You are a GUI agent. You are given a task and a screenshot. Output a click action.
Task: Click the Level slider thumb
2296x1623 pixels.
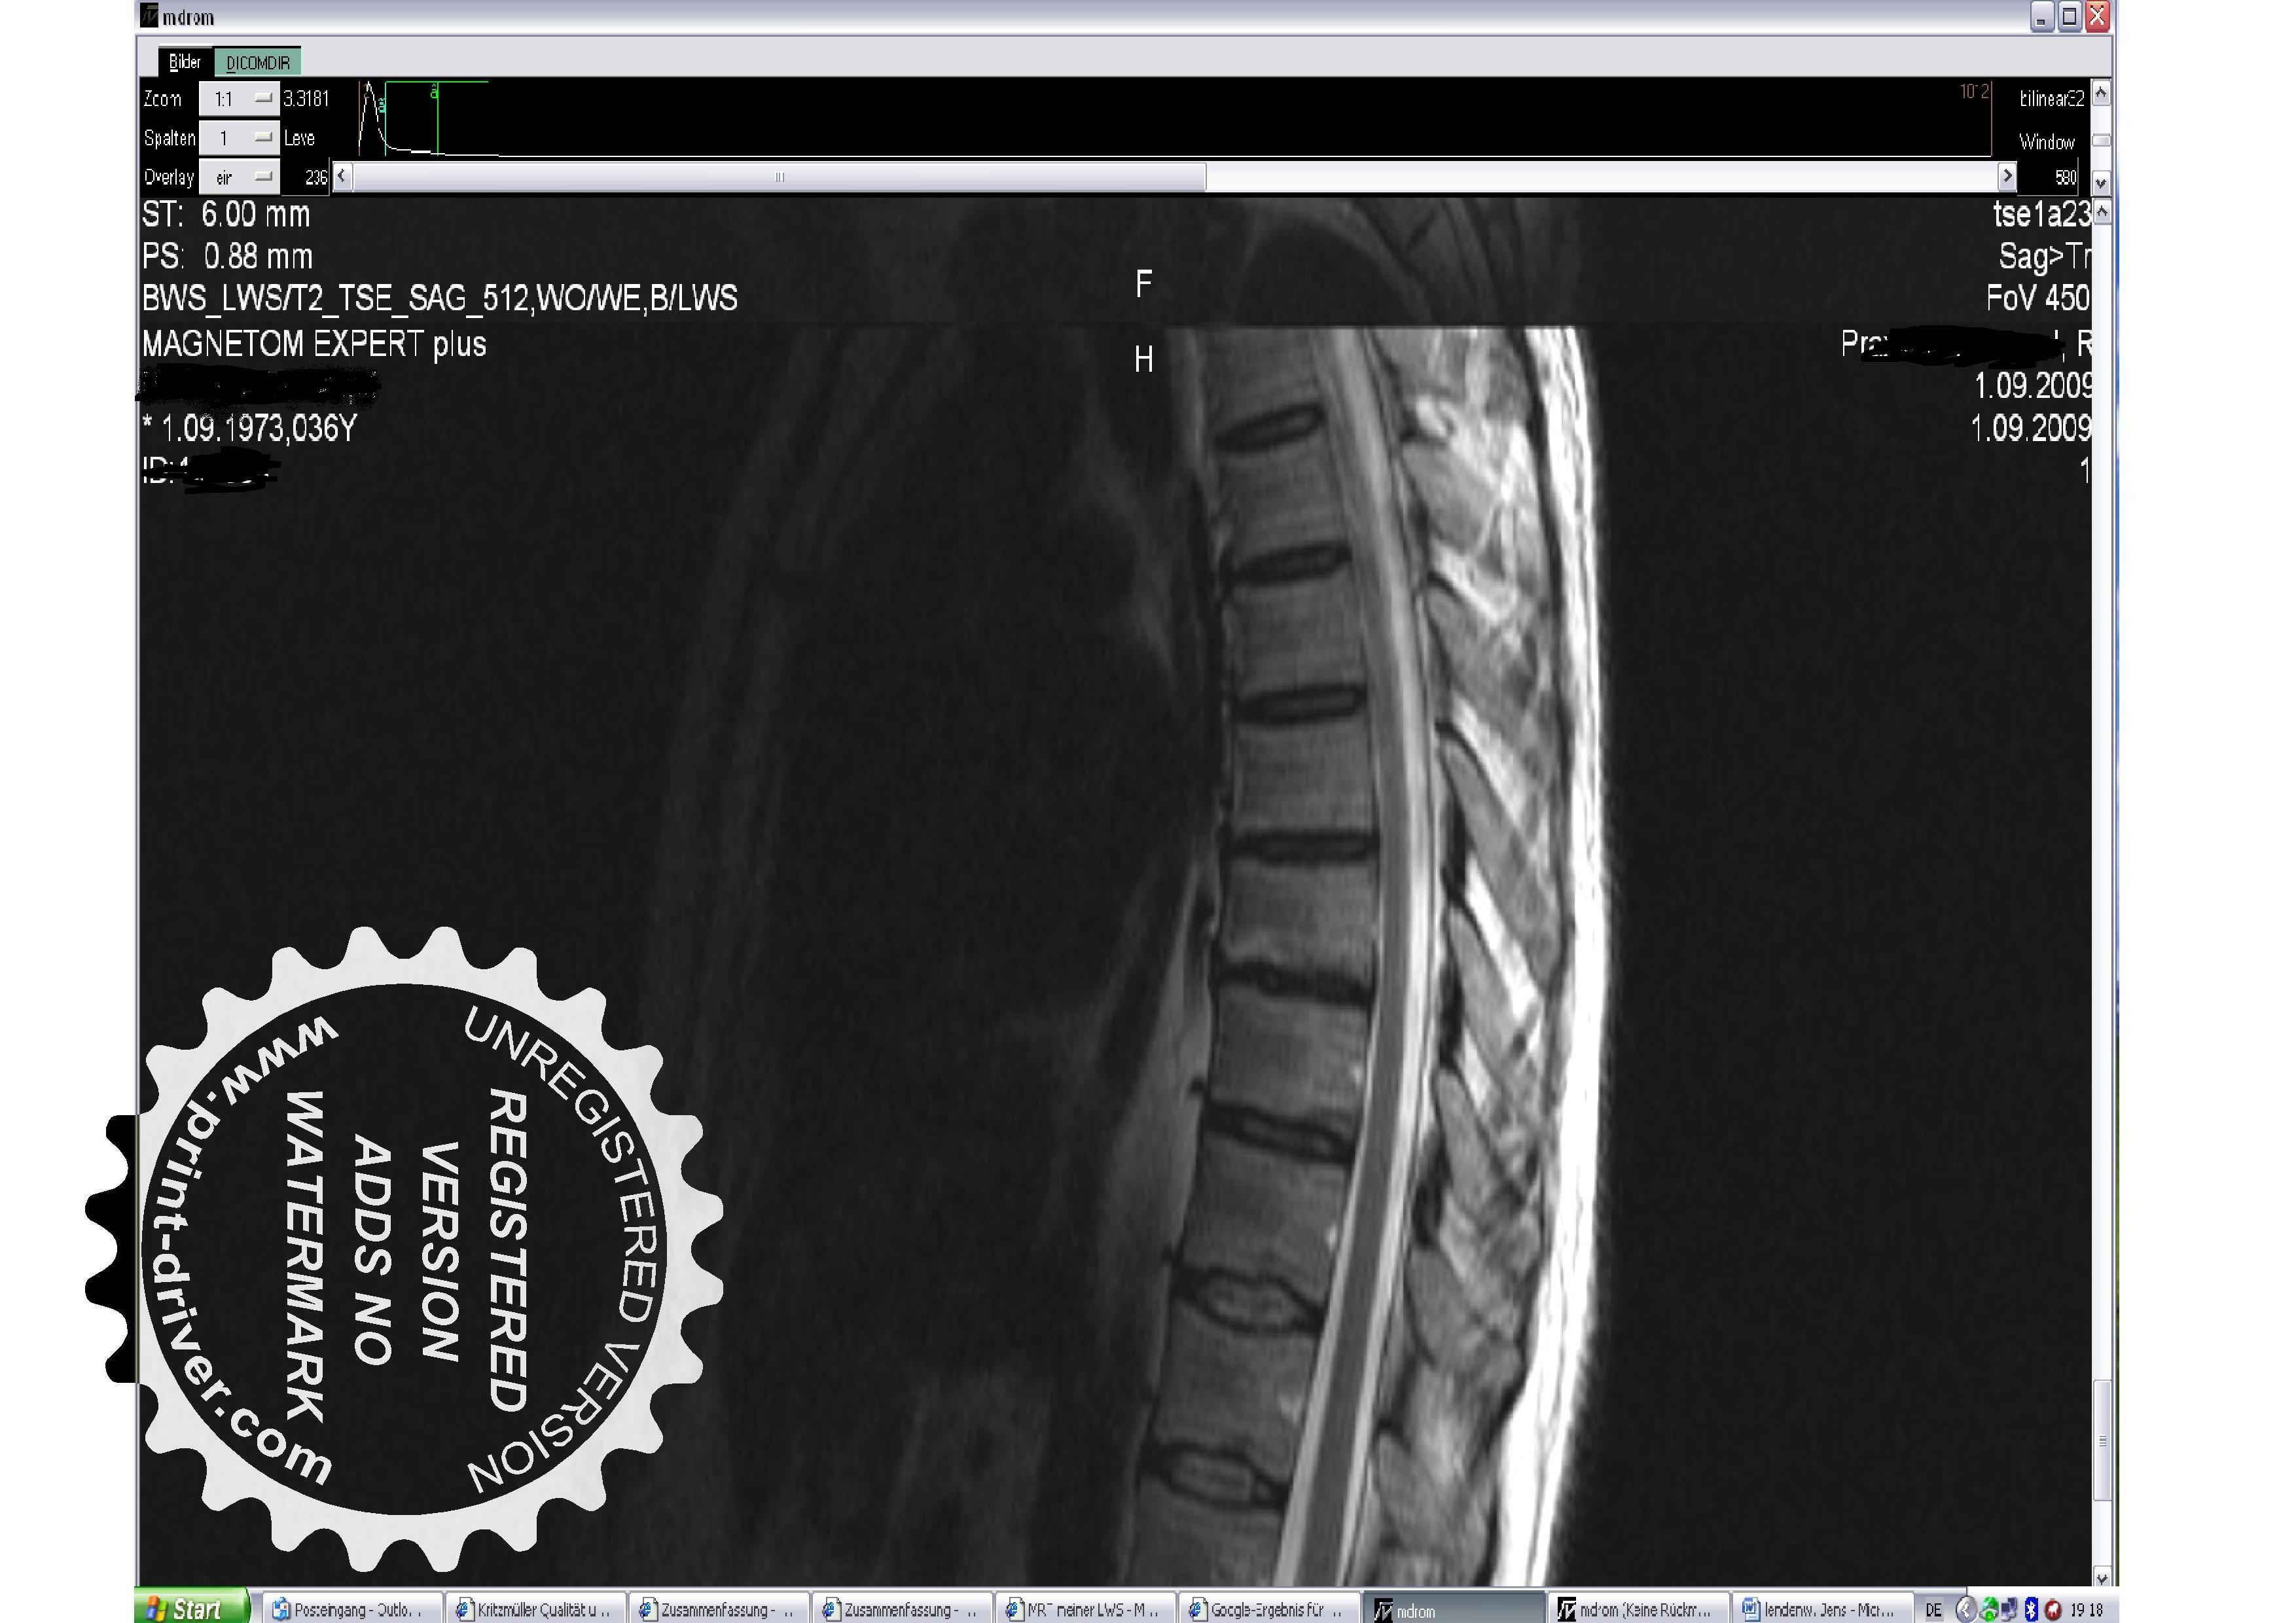[779, 177]
